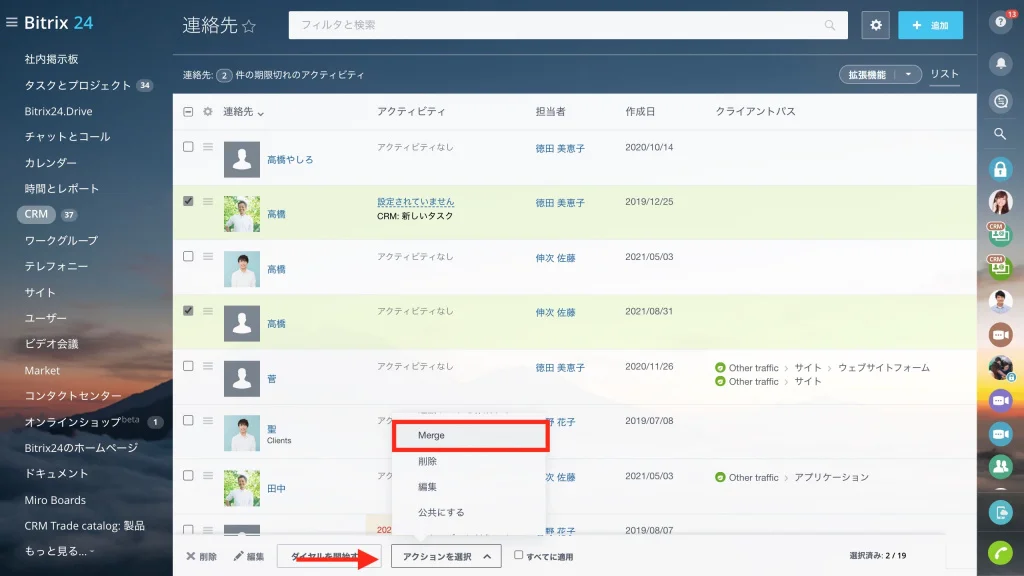This screenshot has height=576, width=1024.
Task: Sort by 連絡先 column header arrow
Action: point(261,114)
